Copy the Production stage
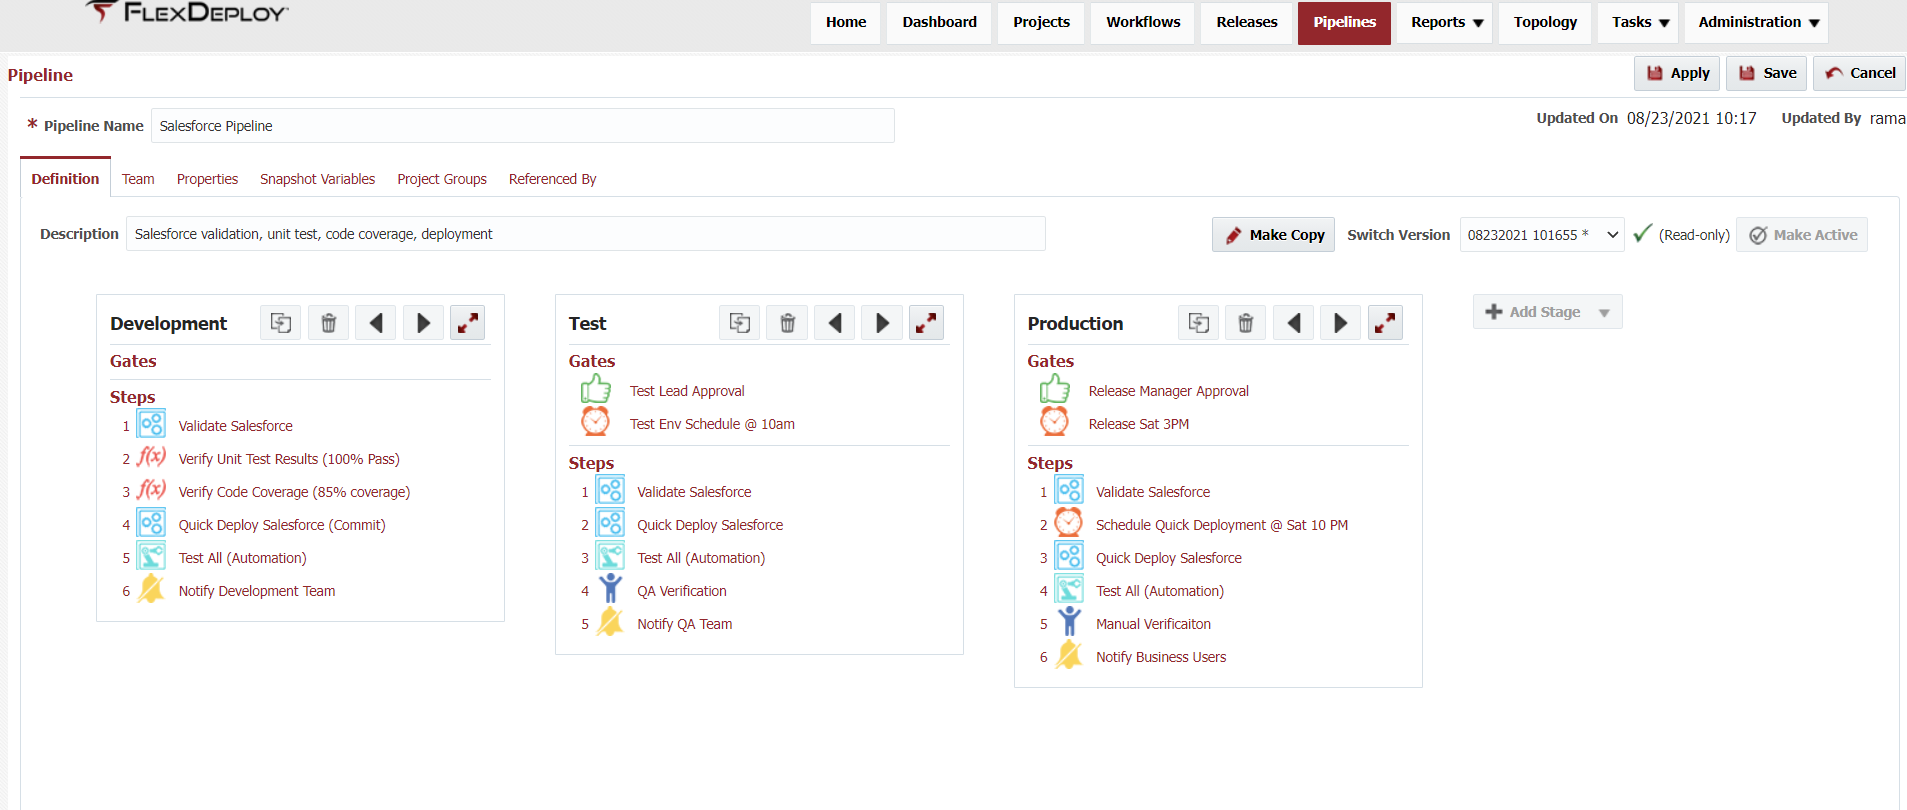The width and height of the screenshot is (1907, 810). 1198,323
